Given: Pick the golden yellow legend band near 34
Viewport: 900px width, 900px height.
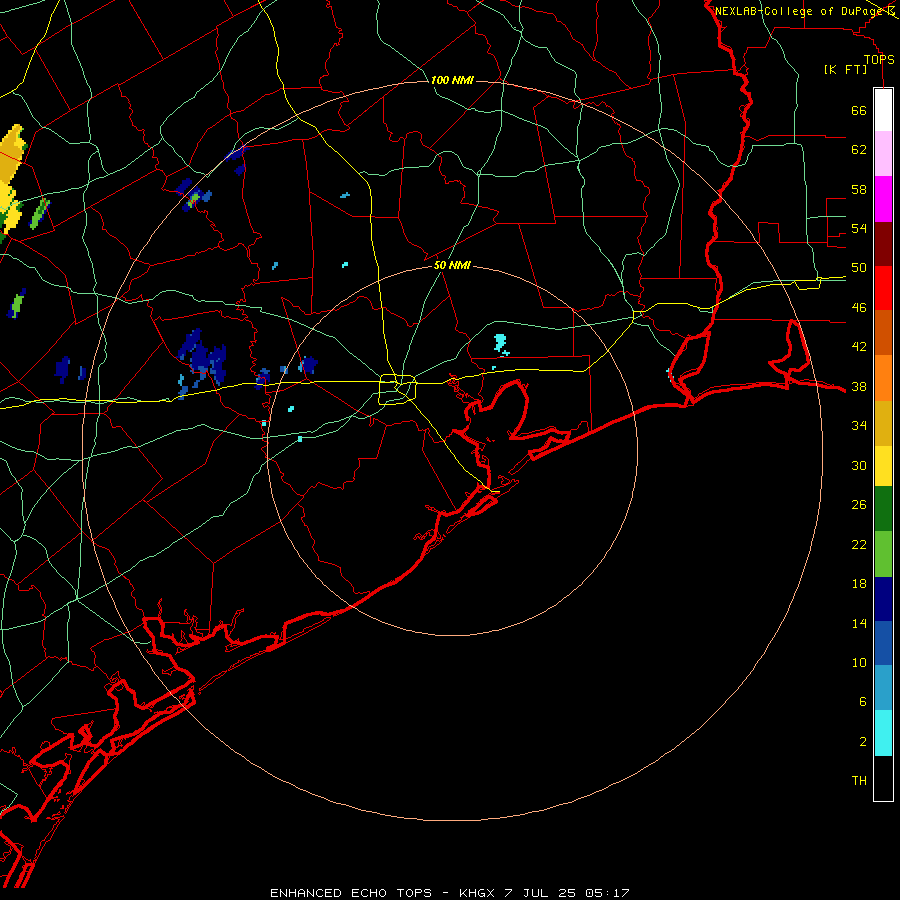Looking at the screenshot, I should [x=883, y=424].
